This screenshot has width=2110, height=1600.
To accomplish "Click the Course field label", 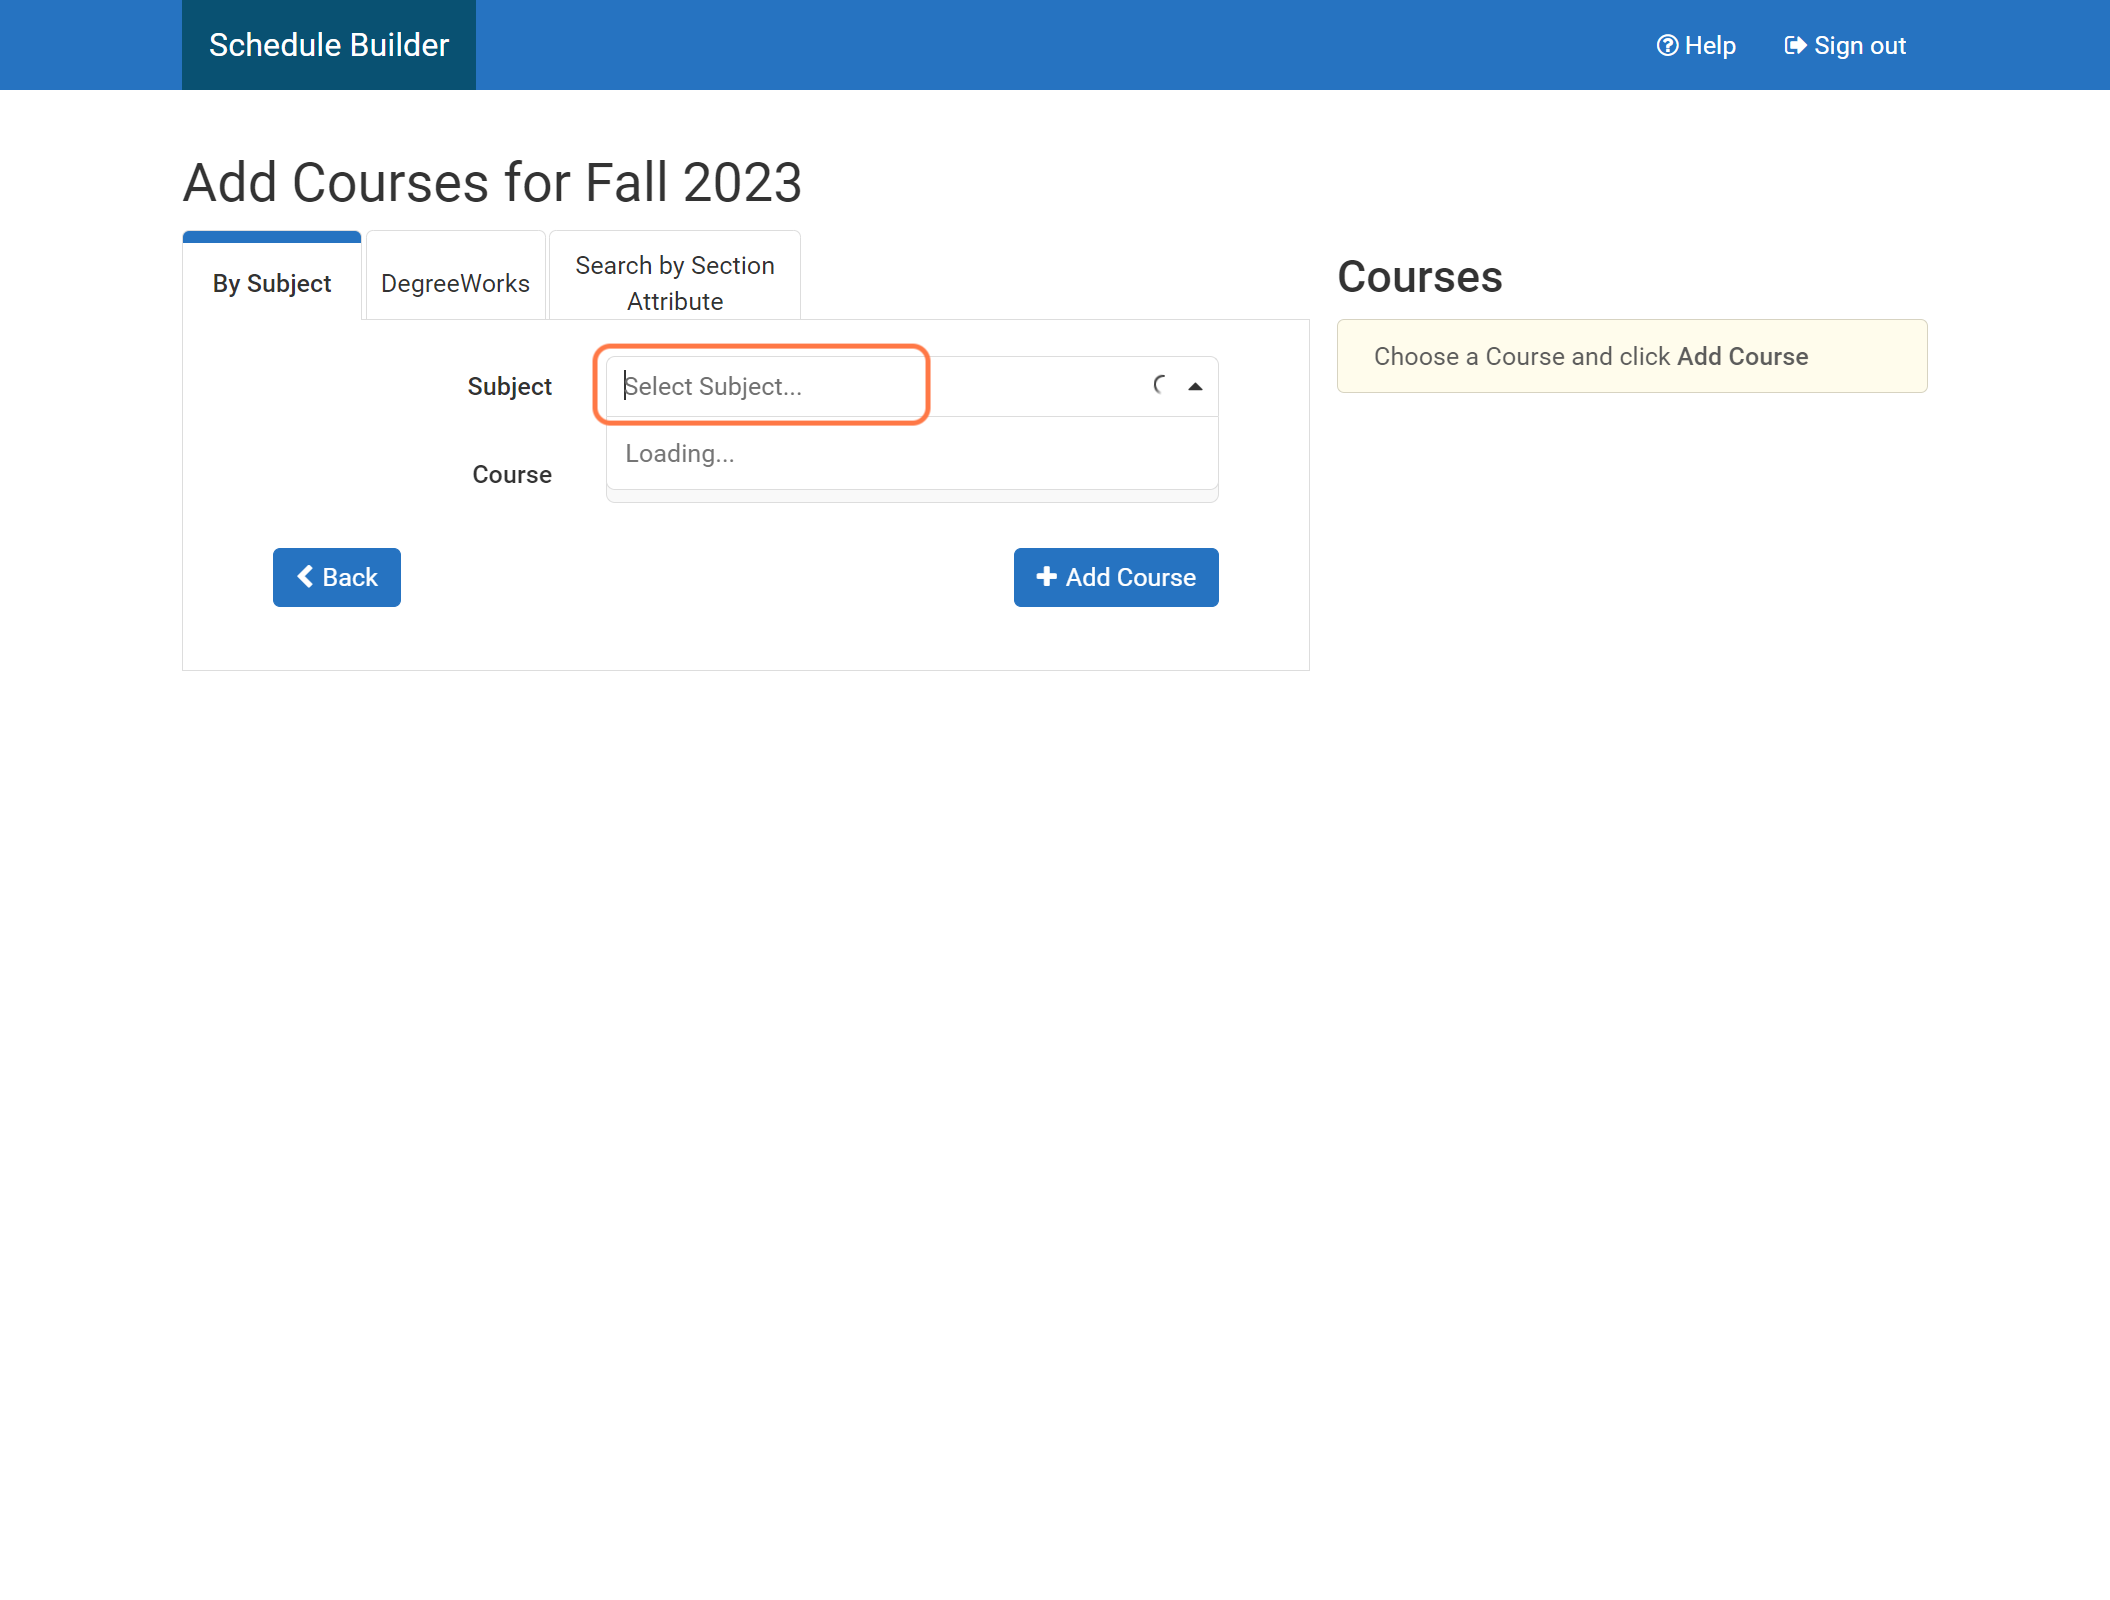I will tap(512, 474).
